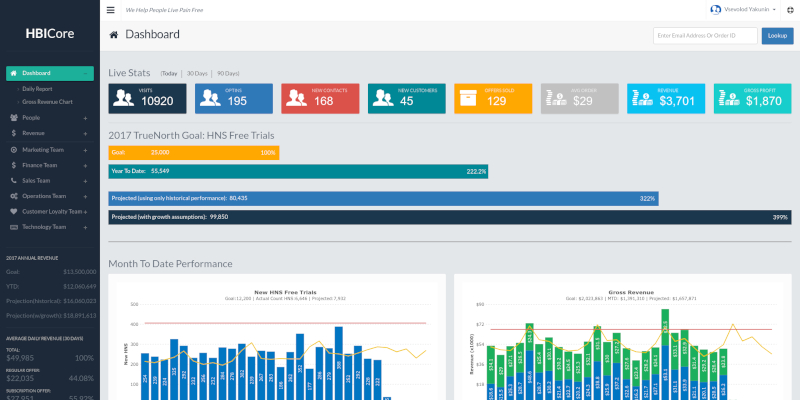Open the Vsevolod Yakunin user dropdown

tap(743, 9)
